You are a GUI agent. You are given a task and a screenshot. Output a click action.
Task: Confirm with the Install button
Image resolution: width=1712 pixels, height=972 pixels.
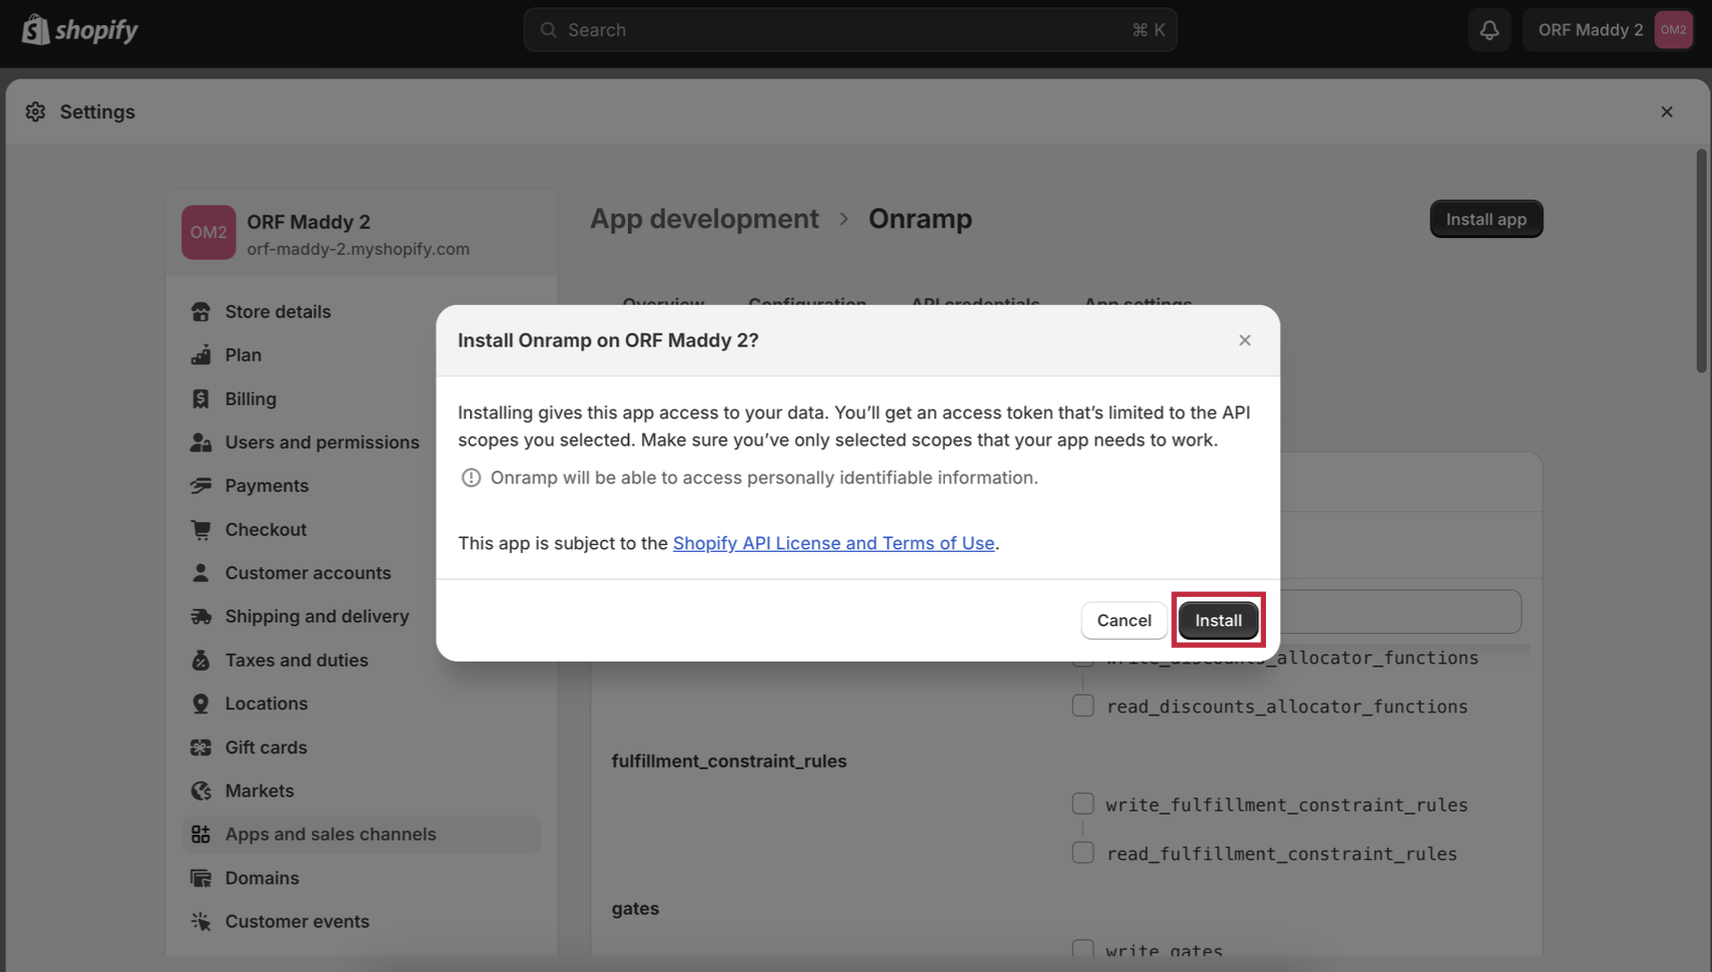point(1218,620)
